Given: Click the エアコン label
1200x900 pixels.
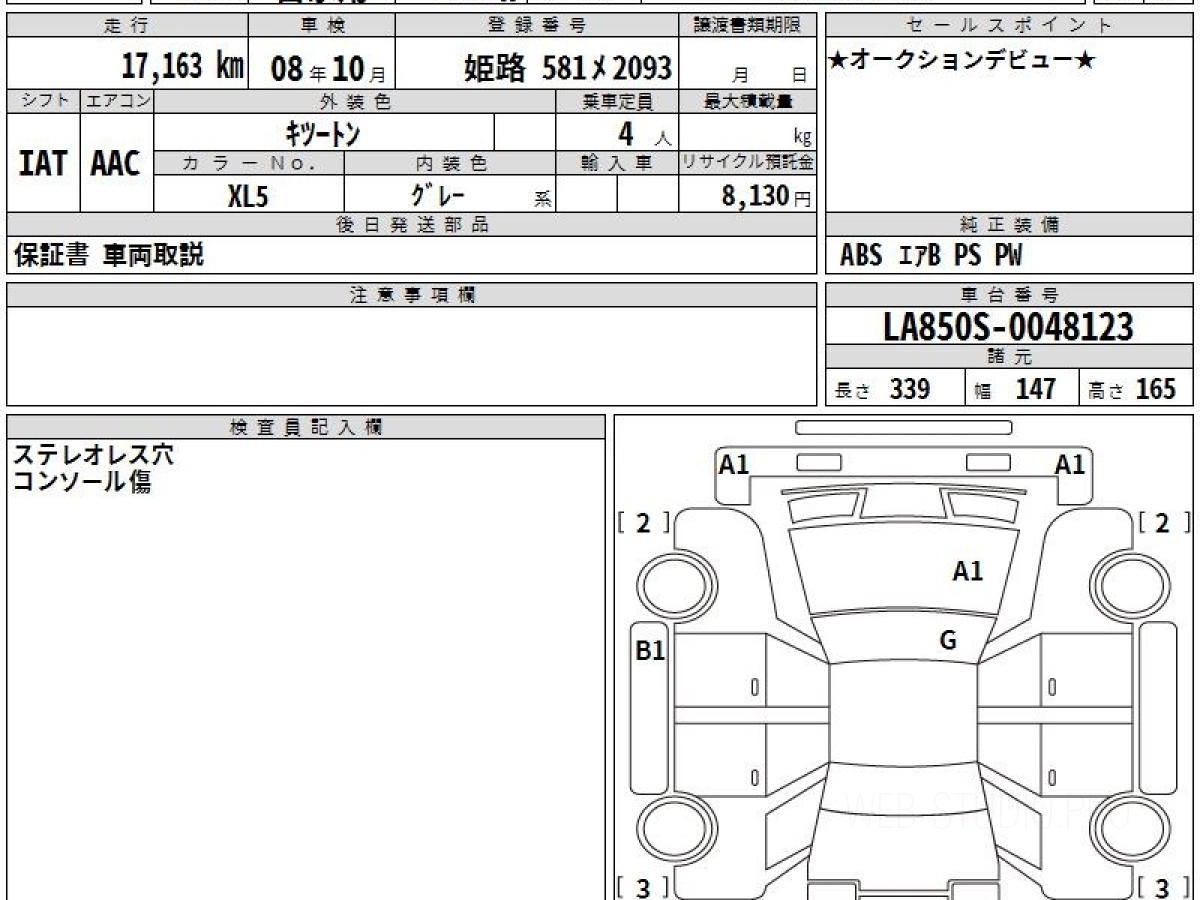Looking at the screenshot, I should tap(117, 101).
